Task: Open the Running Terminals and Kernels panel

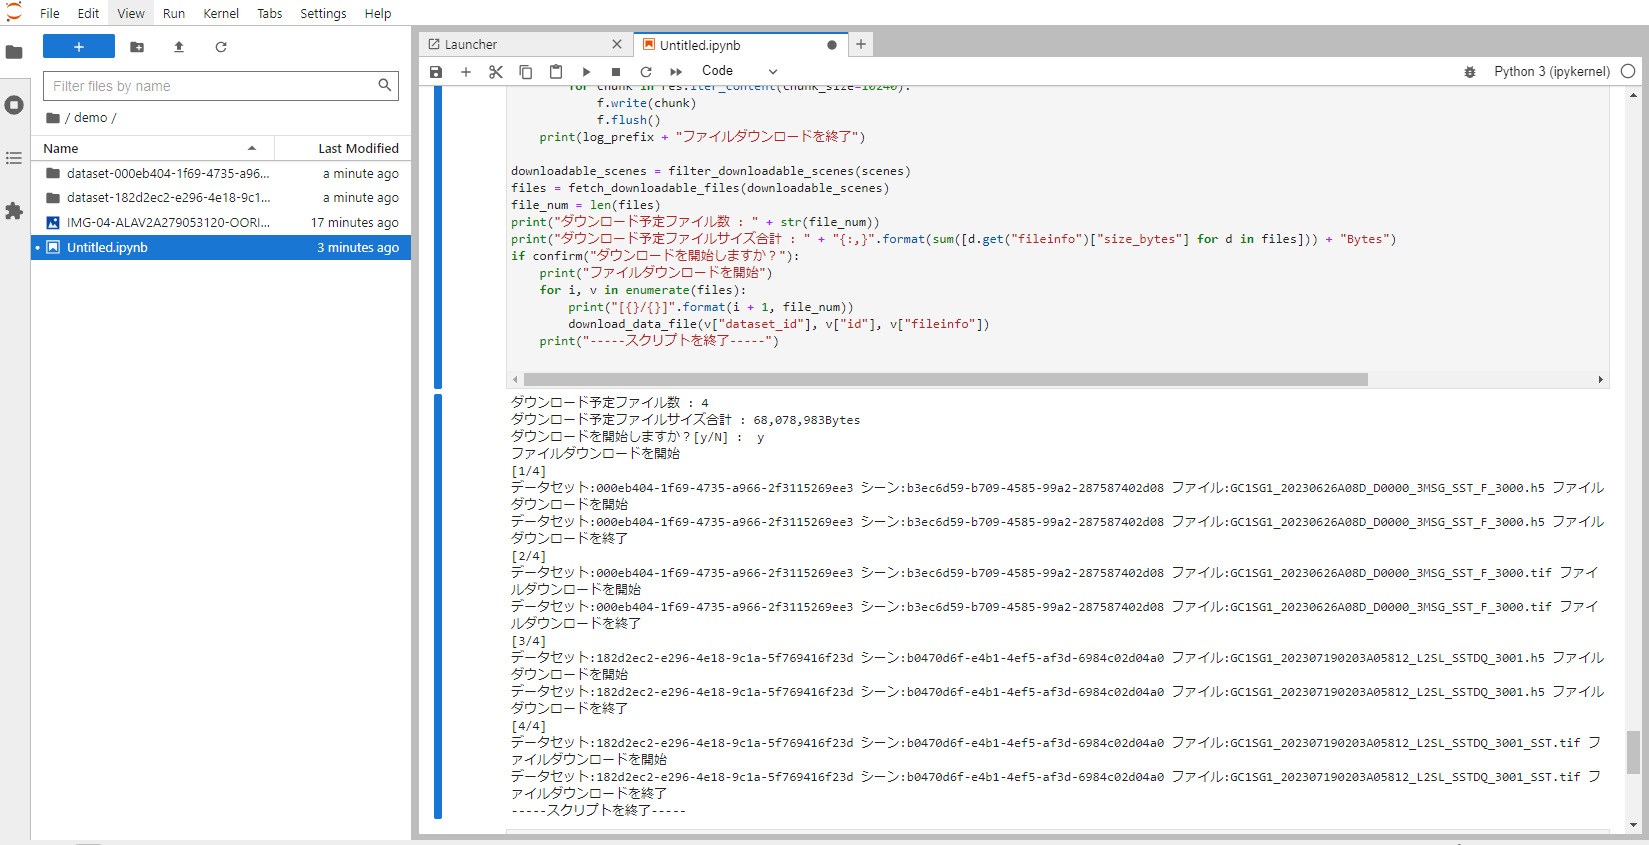Action: 14,105
